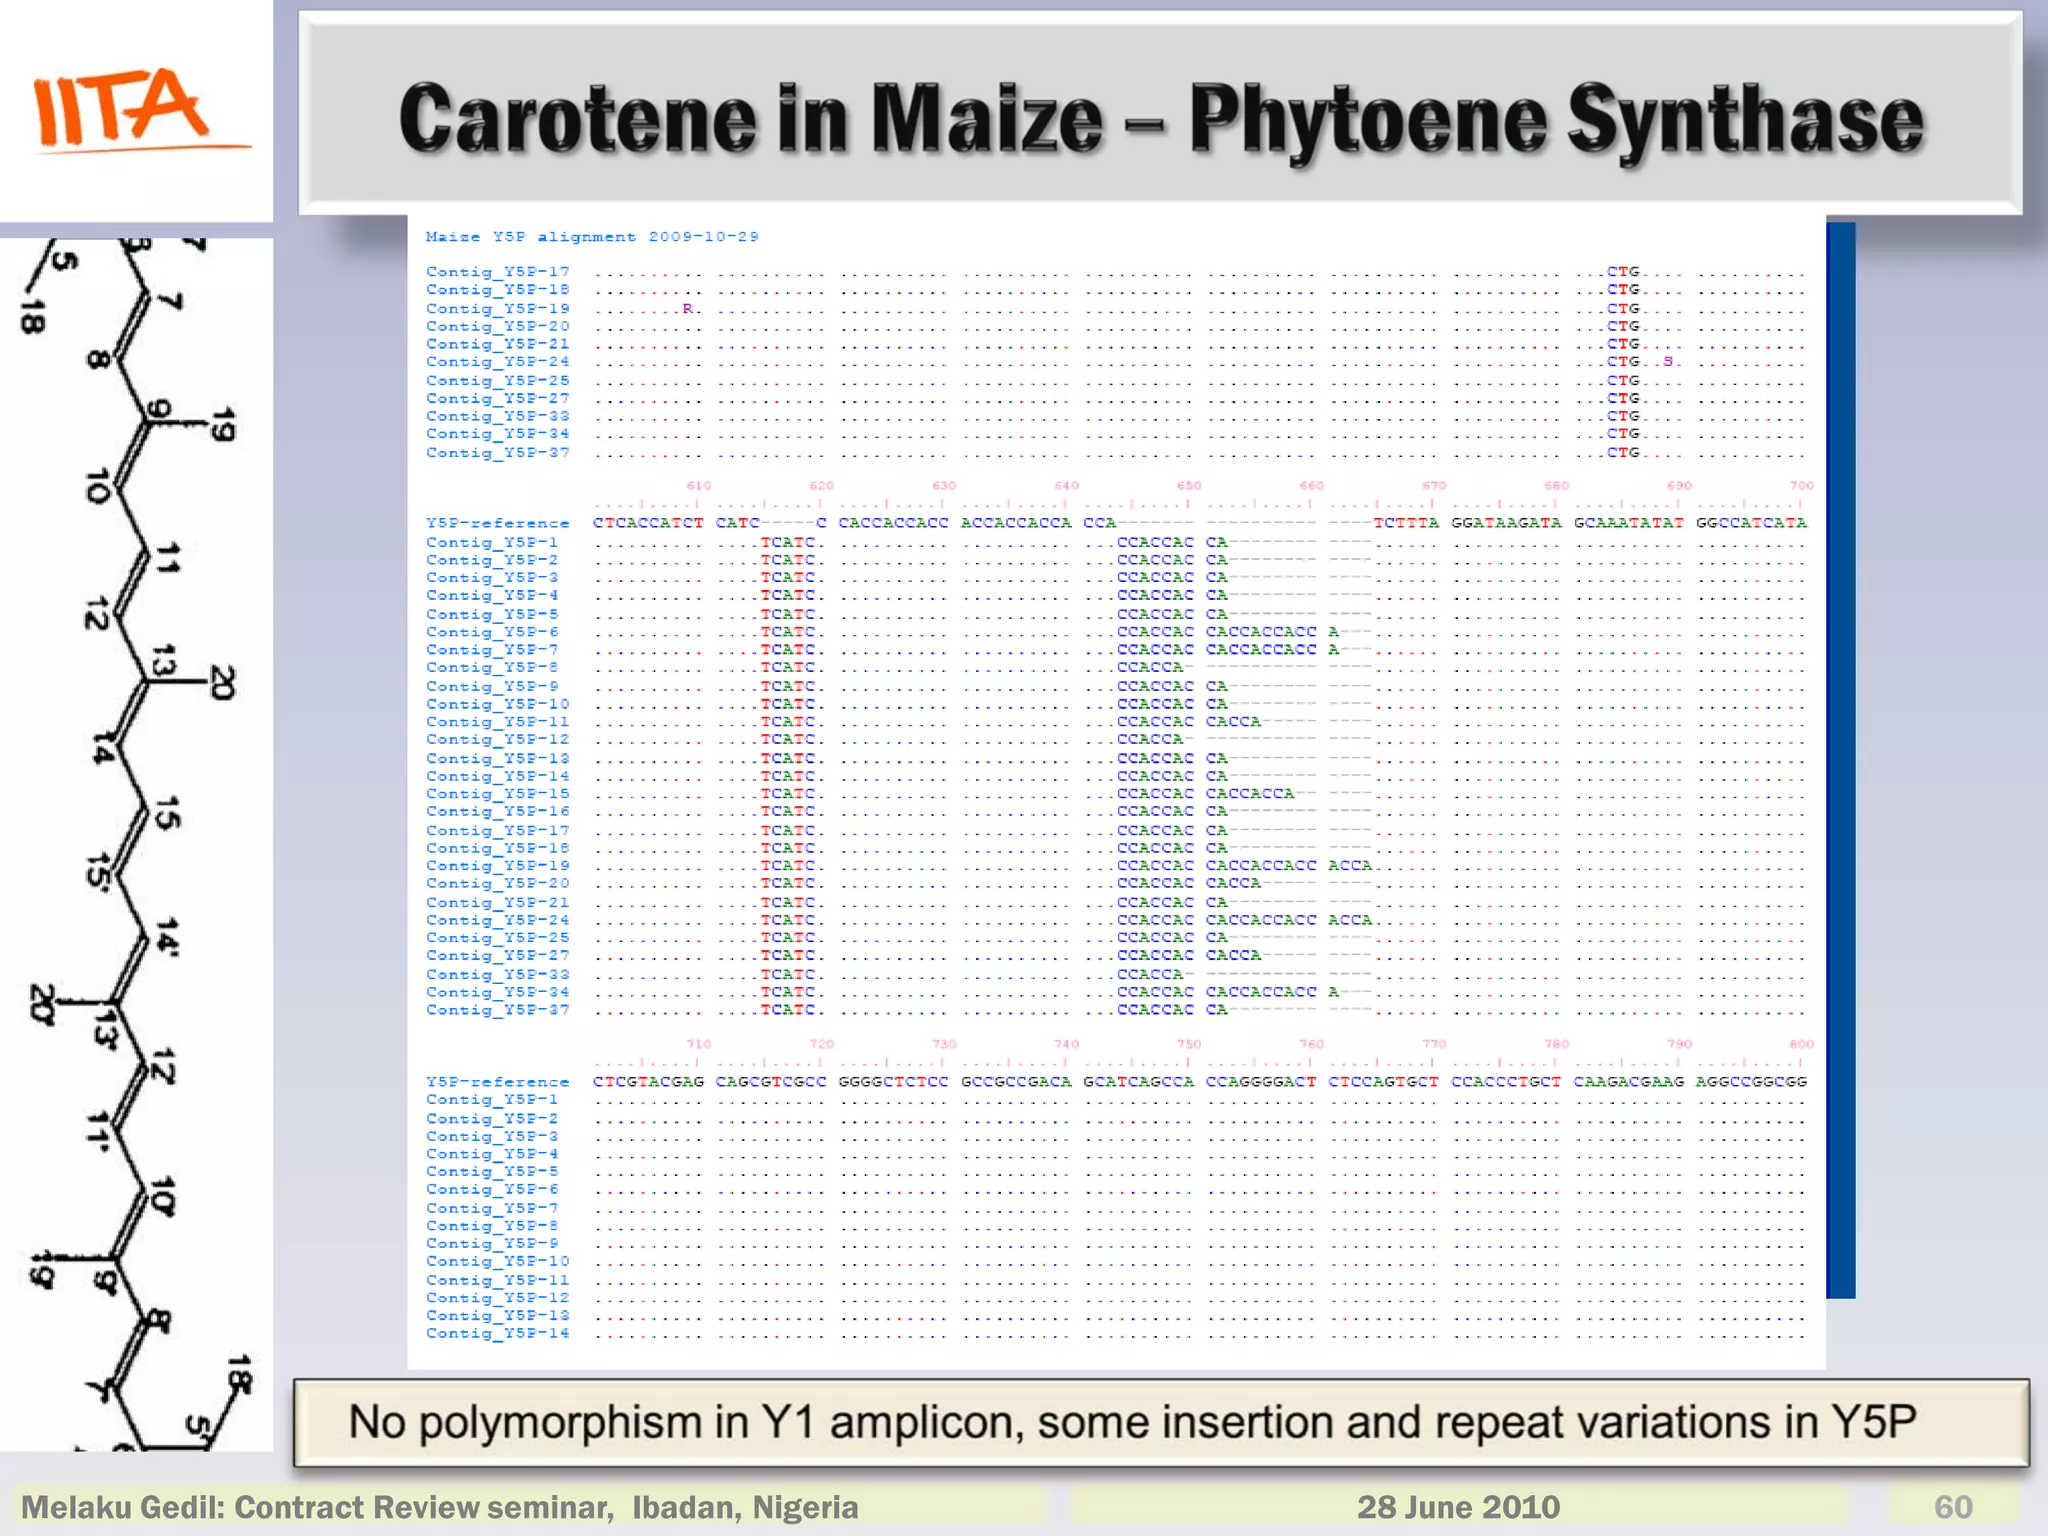Select the Contig_Y5P-19 row in middle block

(497, 866)
